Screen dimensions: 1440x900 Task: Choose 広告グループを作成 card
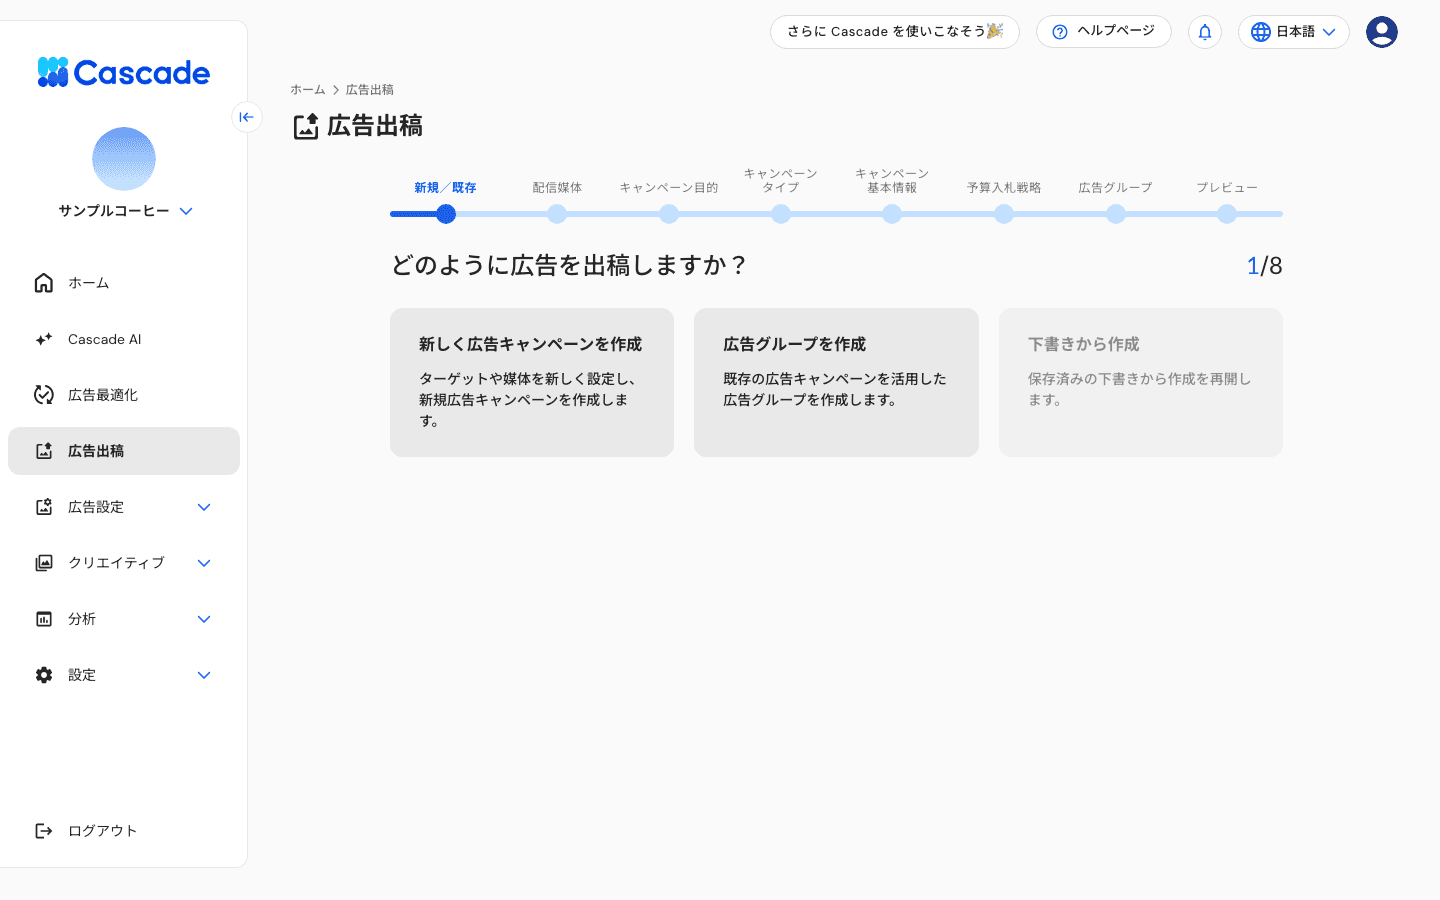point(836,382)
